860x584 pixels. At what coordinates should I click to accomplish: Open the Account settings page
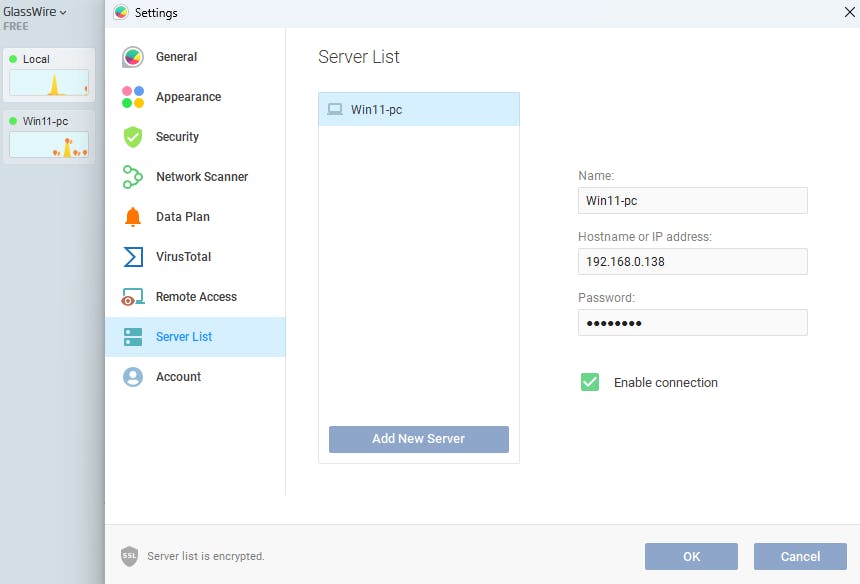195,377
